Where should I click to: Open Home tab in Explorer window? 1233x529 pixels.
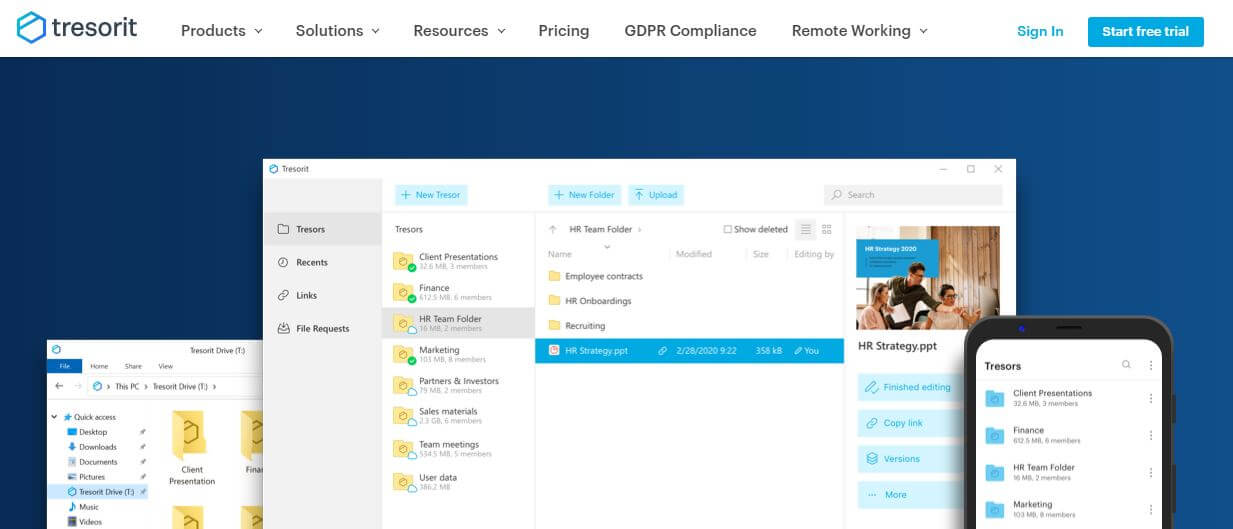coord(99,366)
